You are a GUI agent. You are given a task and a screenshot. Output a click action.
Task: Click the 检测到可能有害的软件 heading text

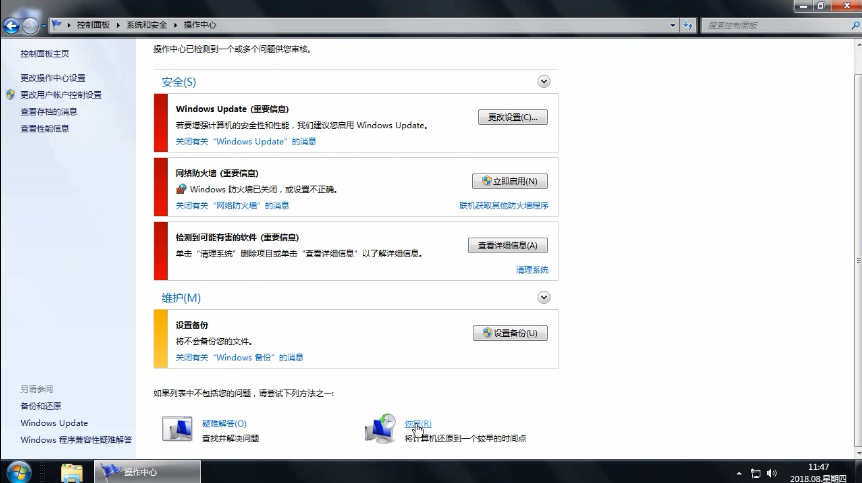(x=237, y=237)
